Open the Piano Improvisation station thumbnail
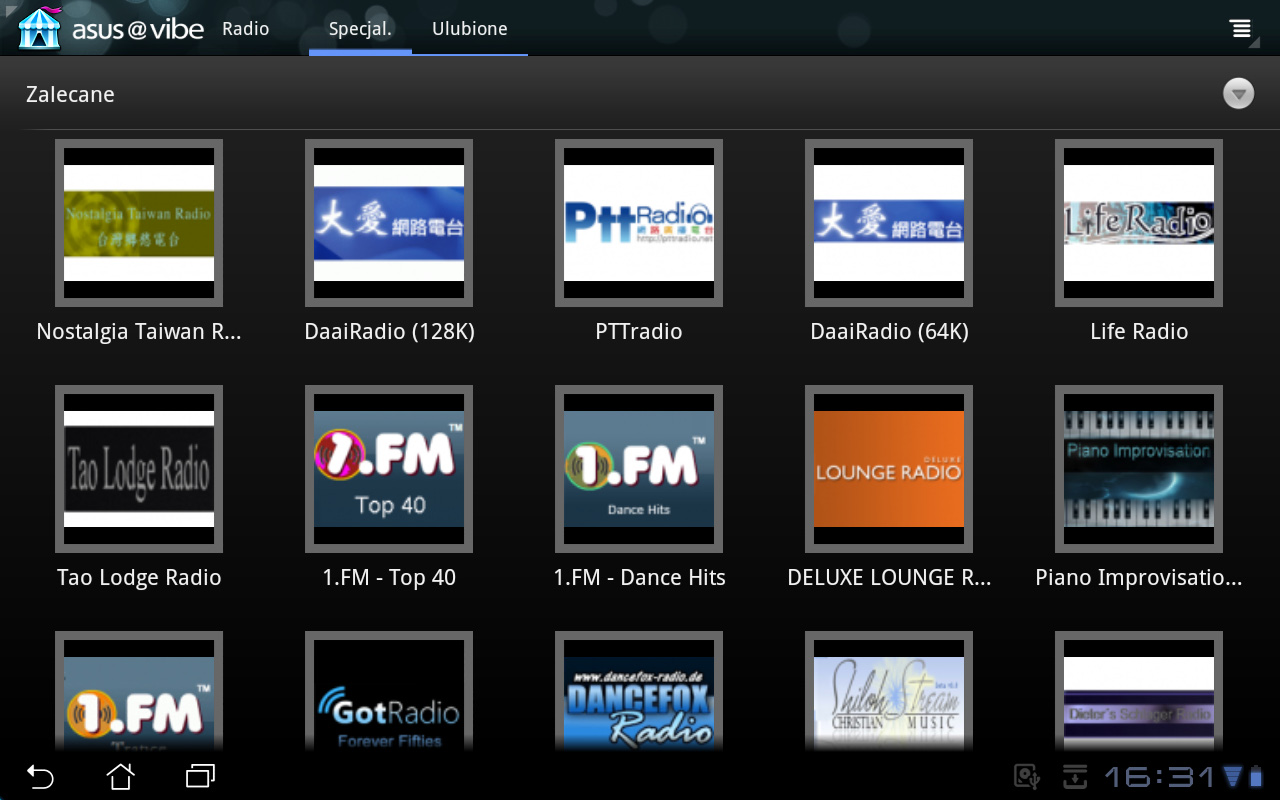The height and width of the screenshot is (800, 1280). pos(1139,469)
